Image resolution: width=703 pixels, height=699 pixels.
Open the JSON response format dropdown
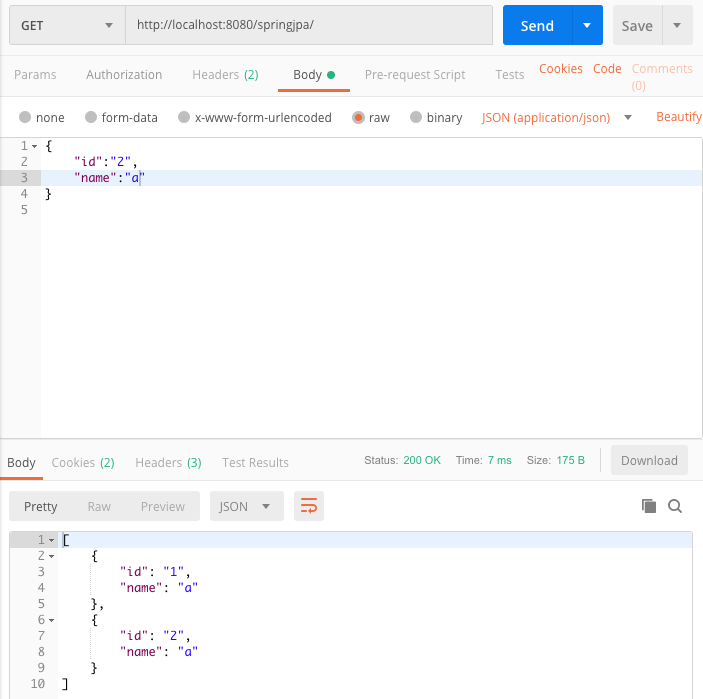pos(247,506)
